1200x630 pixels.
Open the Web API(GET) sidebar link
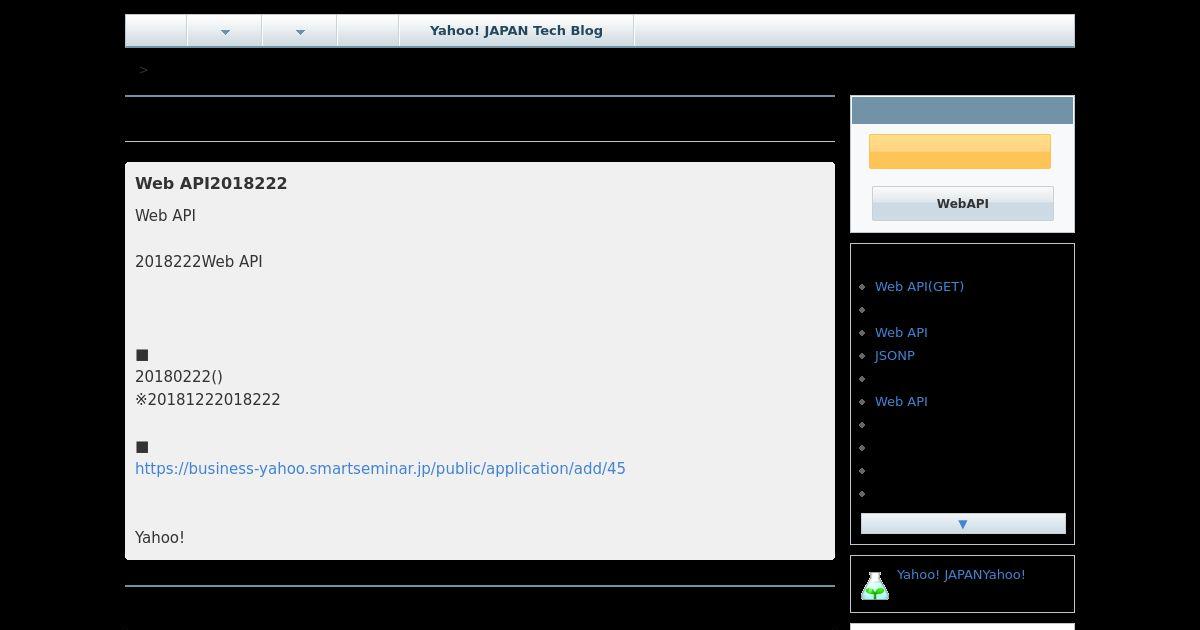click(919, 287)
